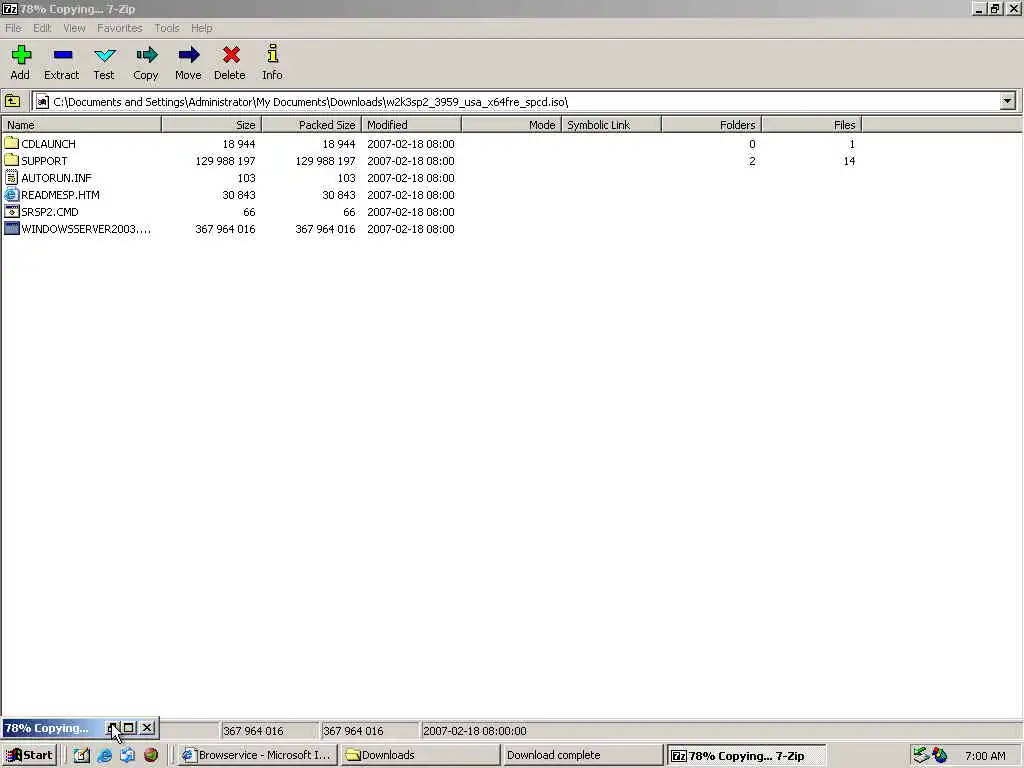Select READMESP.HTM file name
The image size is (1024, 768).
click(x=60, y=195)
